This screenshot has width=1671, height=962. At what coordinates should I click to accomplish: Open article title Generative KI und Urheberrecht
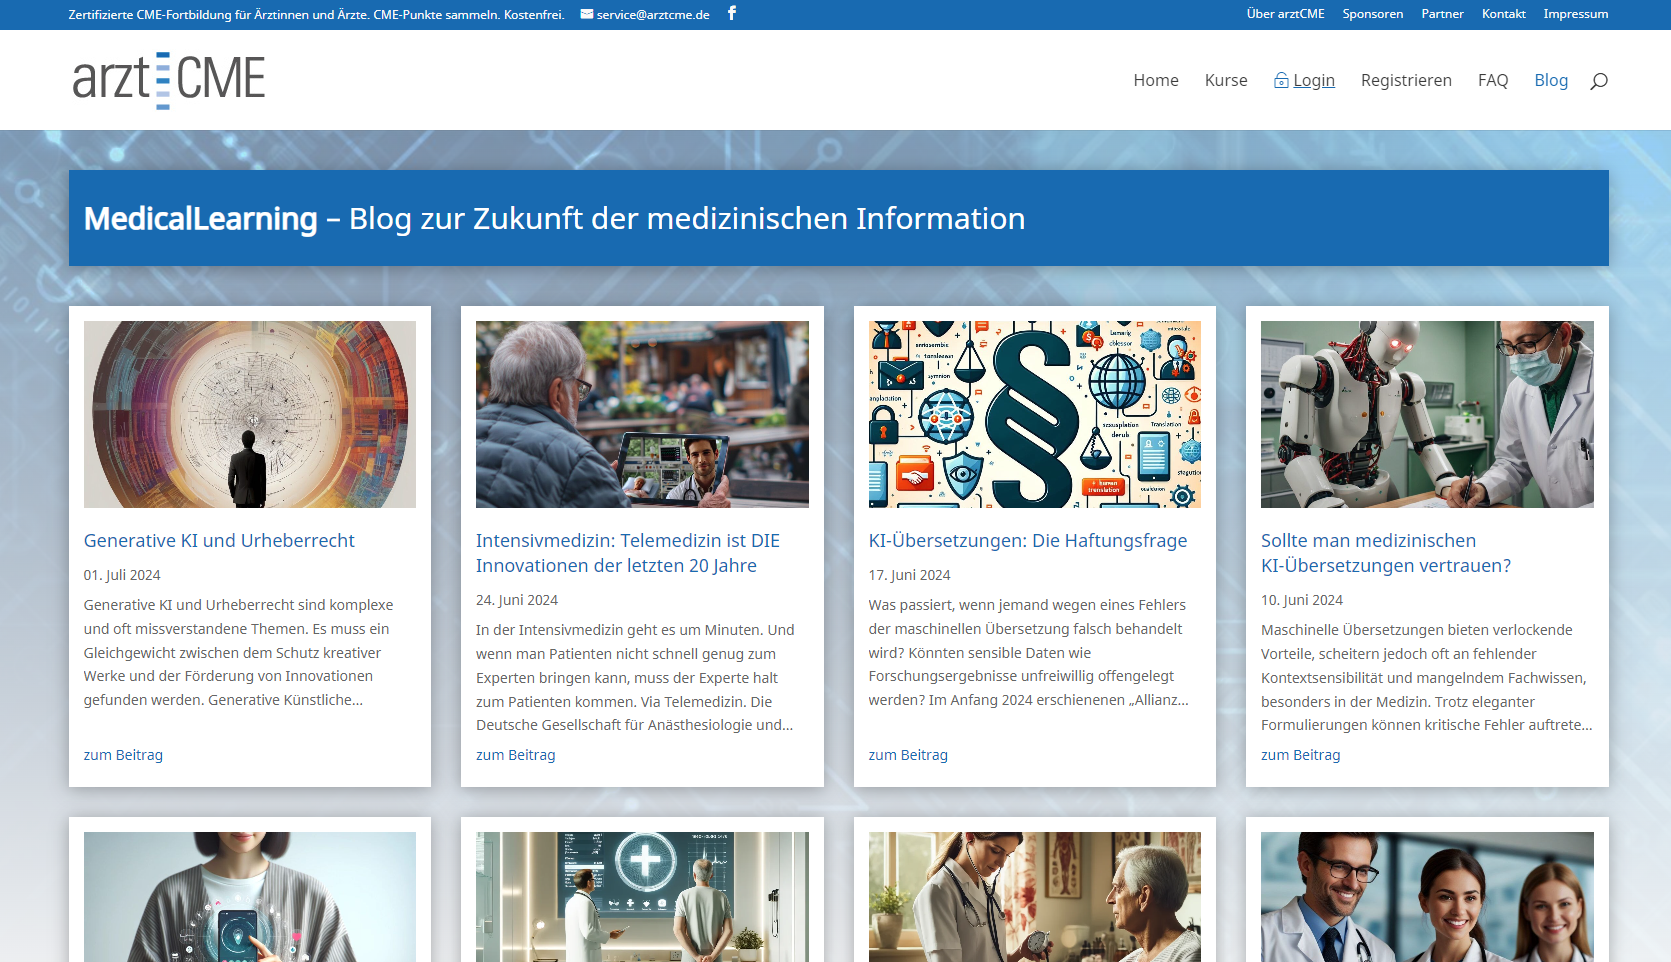pyautogui.click(x=219, y=540)
